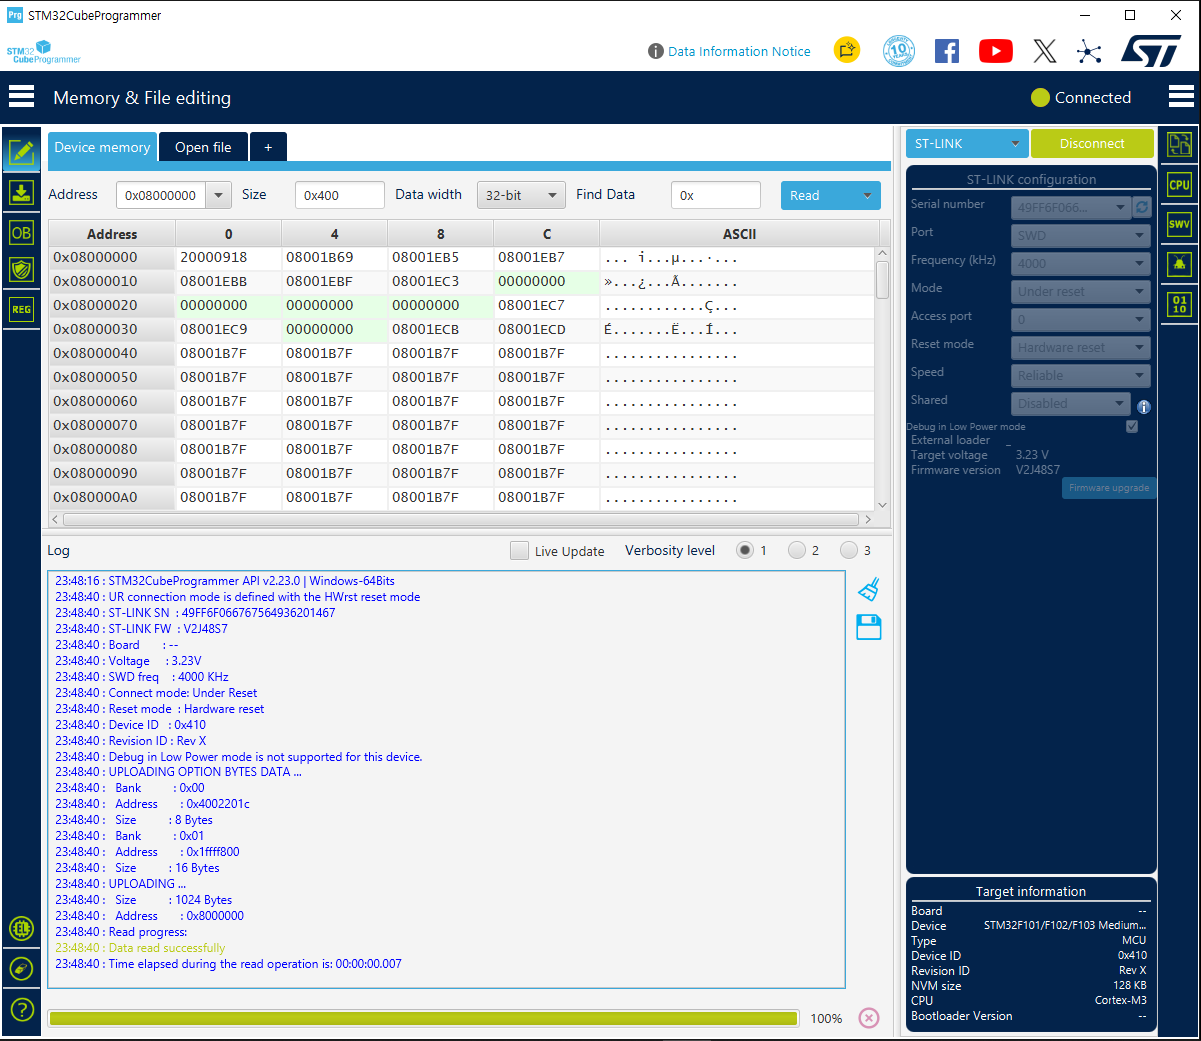Click the Find Data input field
Screen dimensions: 1201x1041
coord(716,195)
